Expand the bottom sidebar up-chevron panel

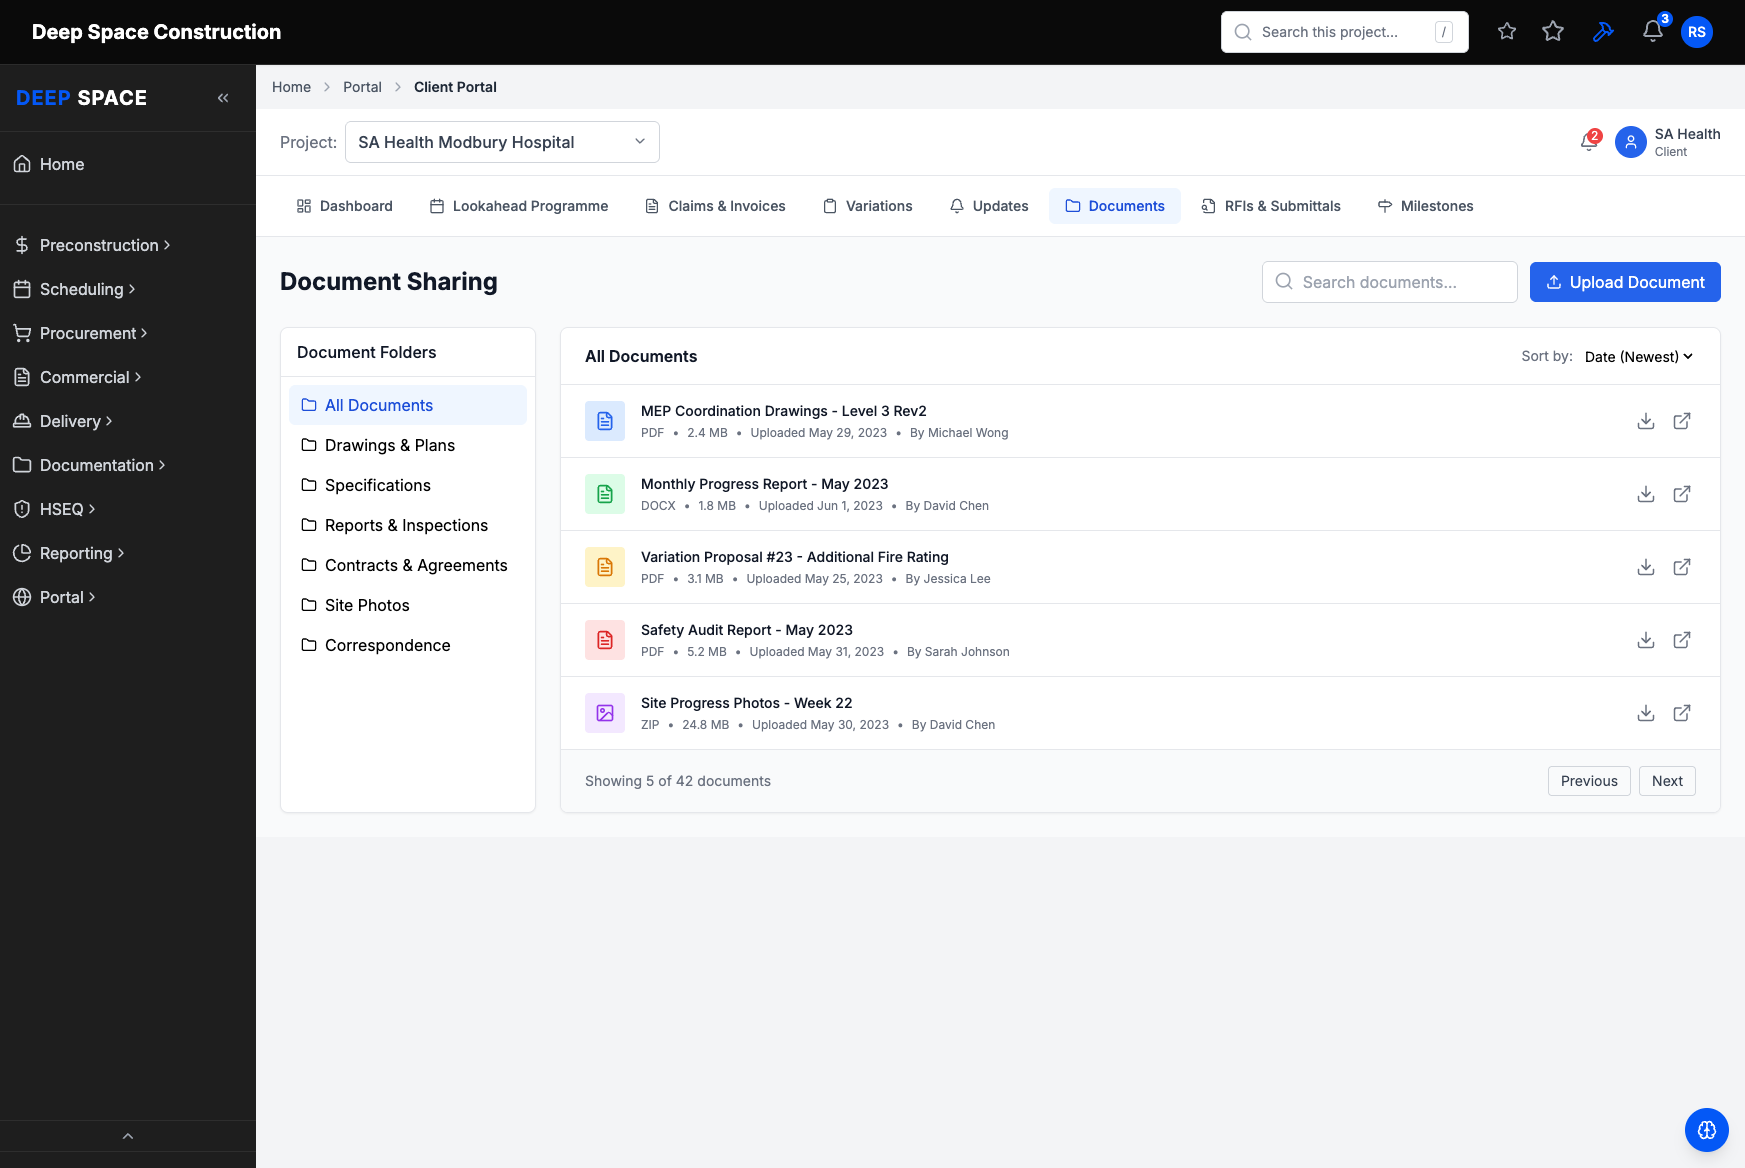(x=128, y=1136)
